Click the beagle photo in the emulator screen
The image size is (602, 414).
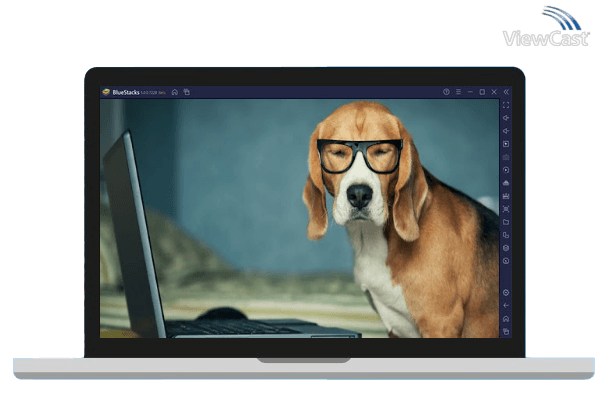299,219
